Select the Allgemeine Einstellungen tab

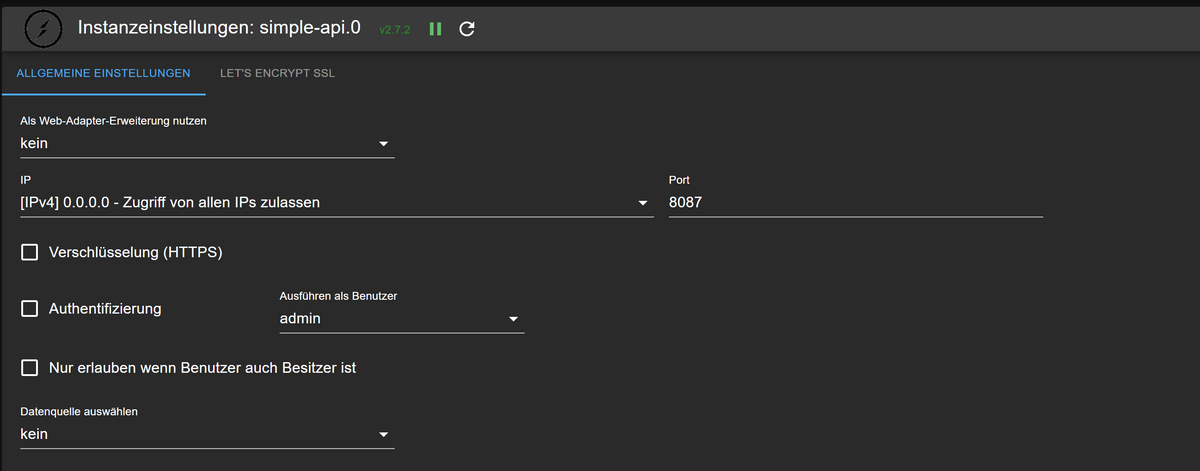(x=103, y=73)
